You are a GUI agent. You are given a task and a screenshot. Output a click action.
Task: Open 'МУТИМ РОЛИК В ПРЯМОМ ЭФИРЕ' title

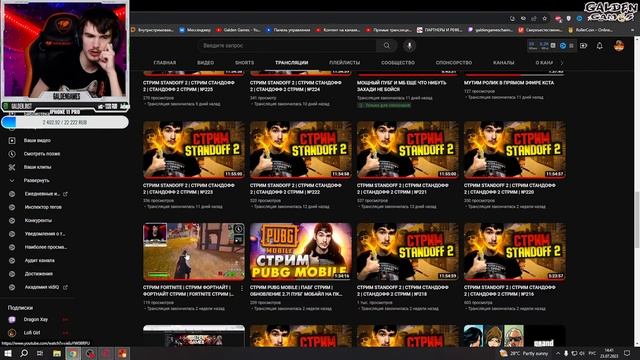coord(509,83)
